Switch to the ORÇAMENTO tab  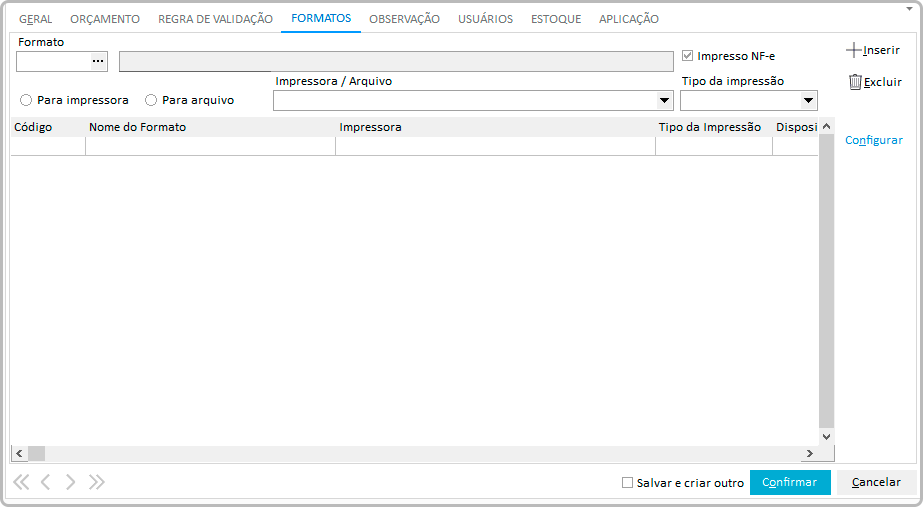[x=105, y=19]
